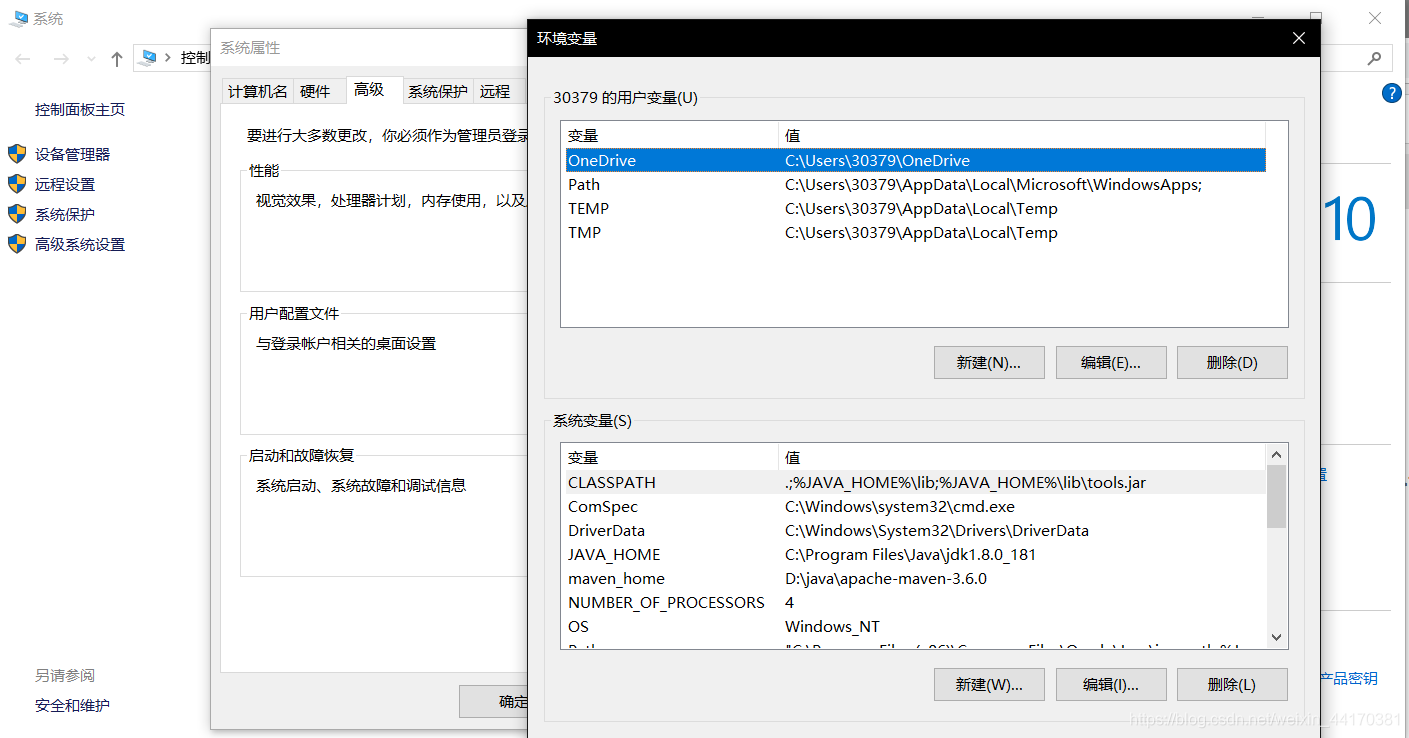Select the TMP user variable
1409x738 pixels.
coord(915,232)
